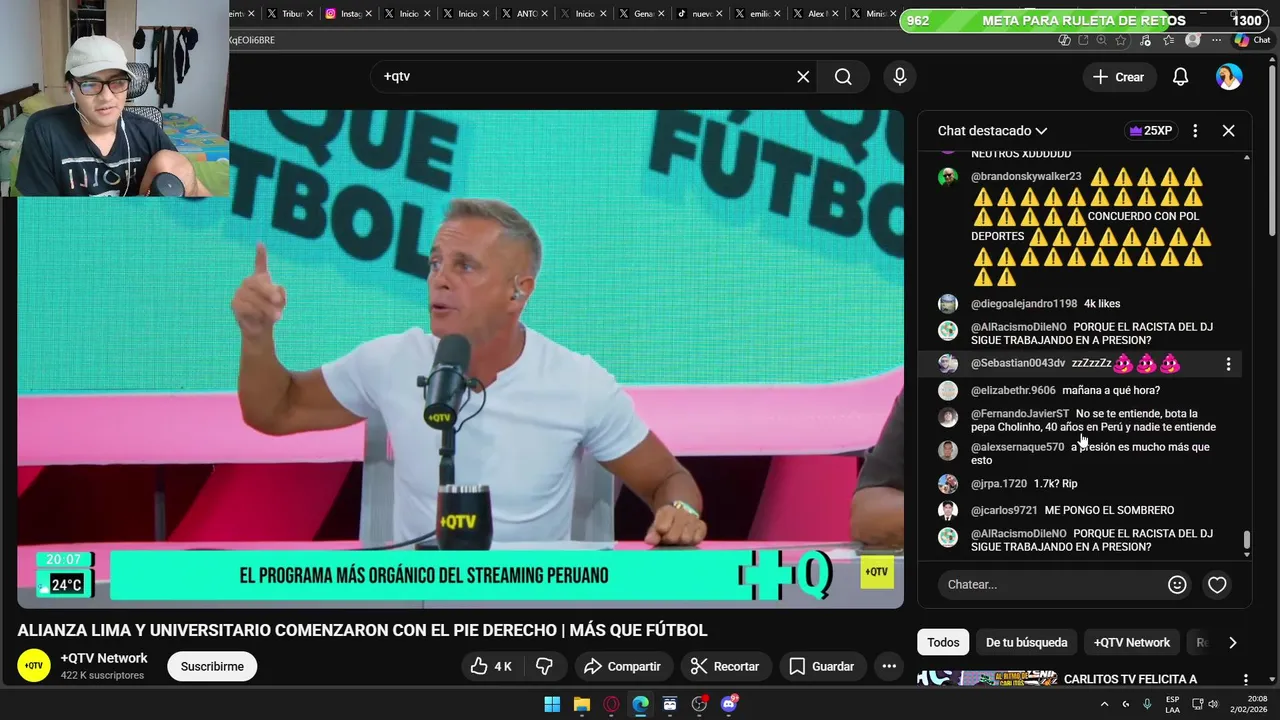Click the Recortar clip button
This screenshot has height=720, width=1280.
[x=725, y=666]
